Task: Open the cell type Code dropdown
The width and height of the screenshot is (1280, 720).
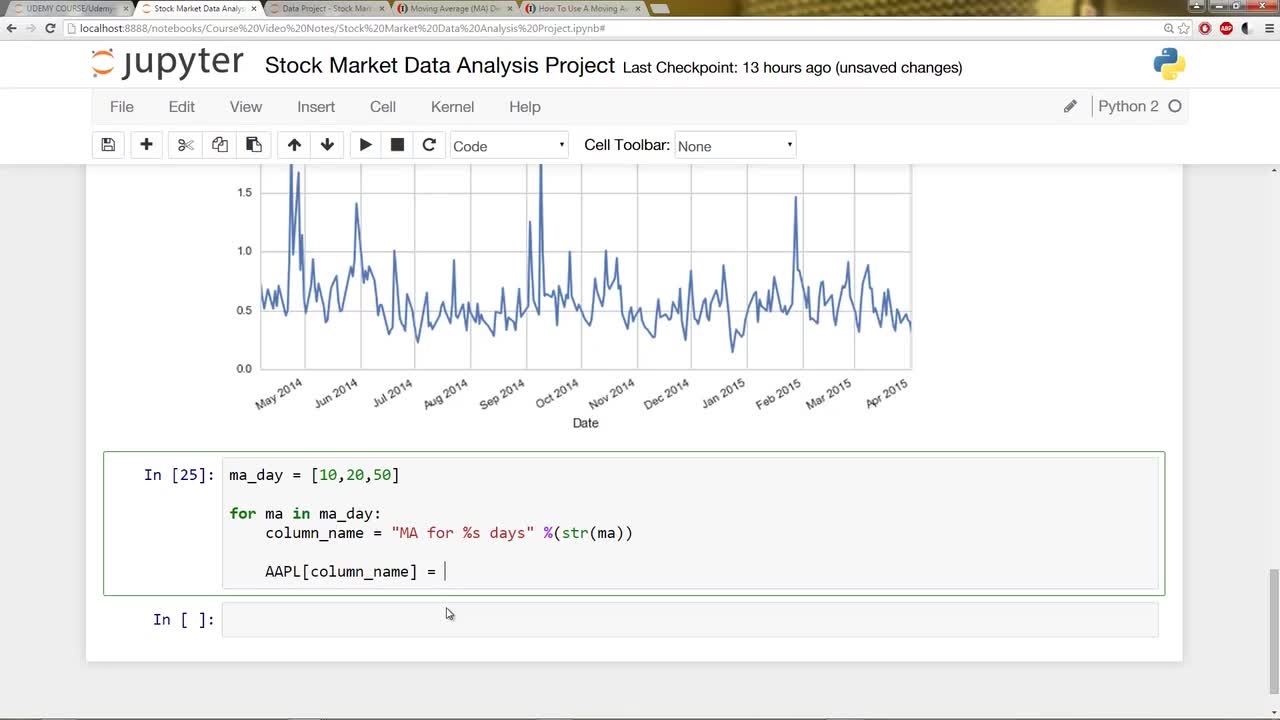Action: pos(509,146)
